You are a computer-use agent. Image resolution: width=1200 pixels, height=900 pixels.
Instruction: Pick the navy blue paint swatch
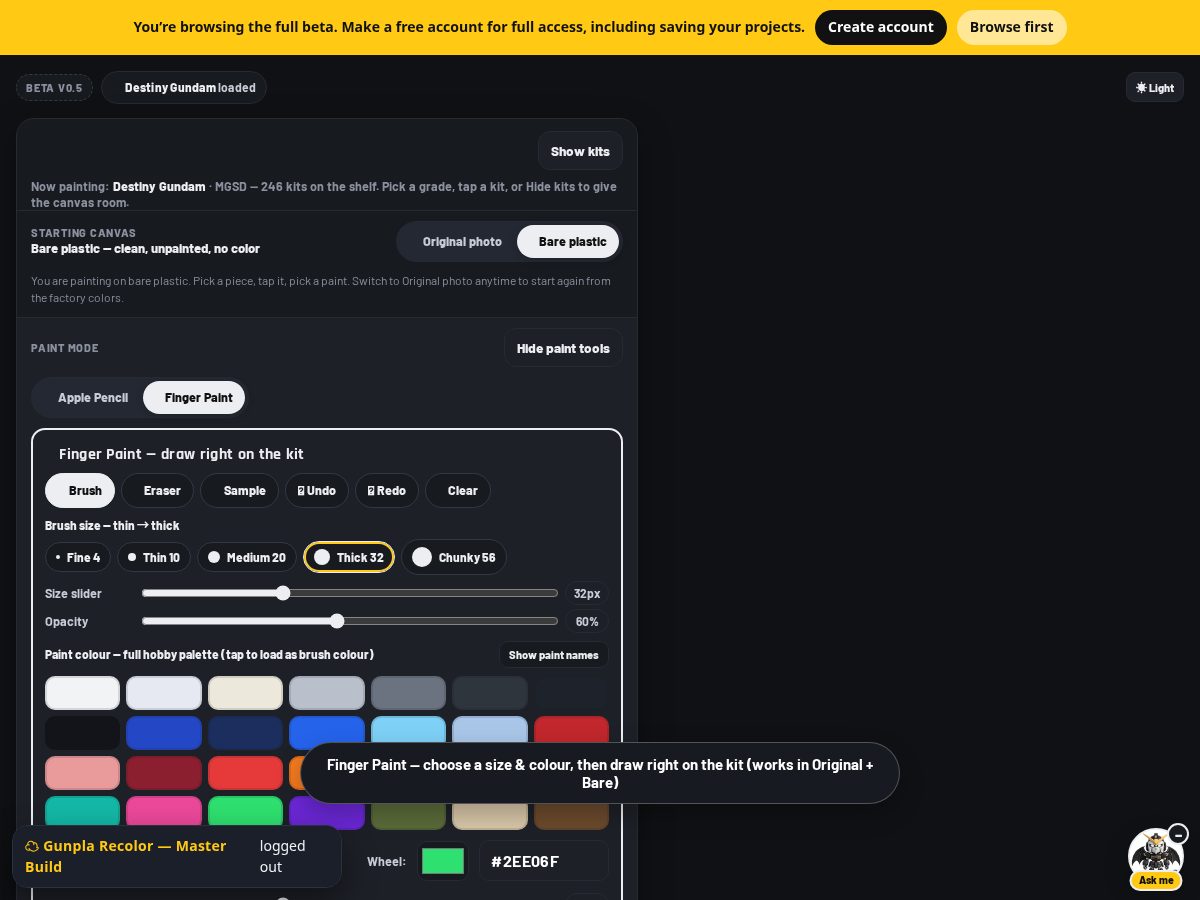245,733
